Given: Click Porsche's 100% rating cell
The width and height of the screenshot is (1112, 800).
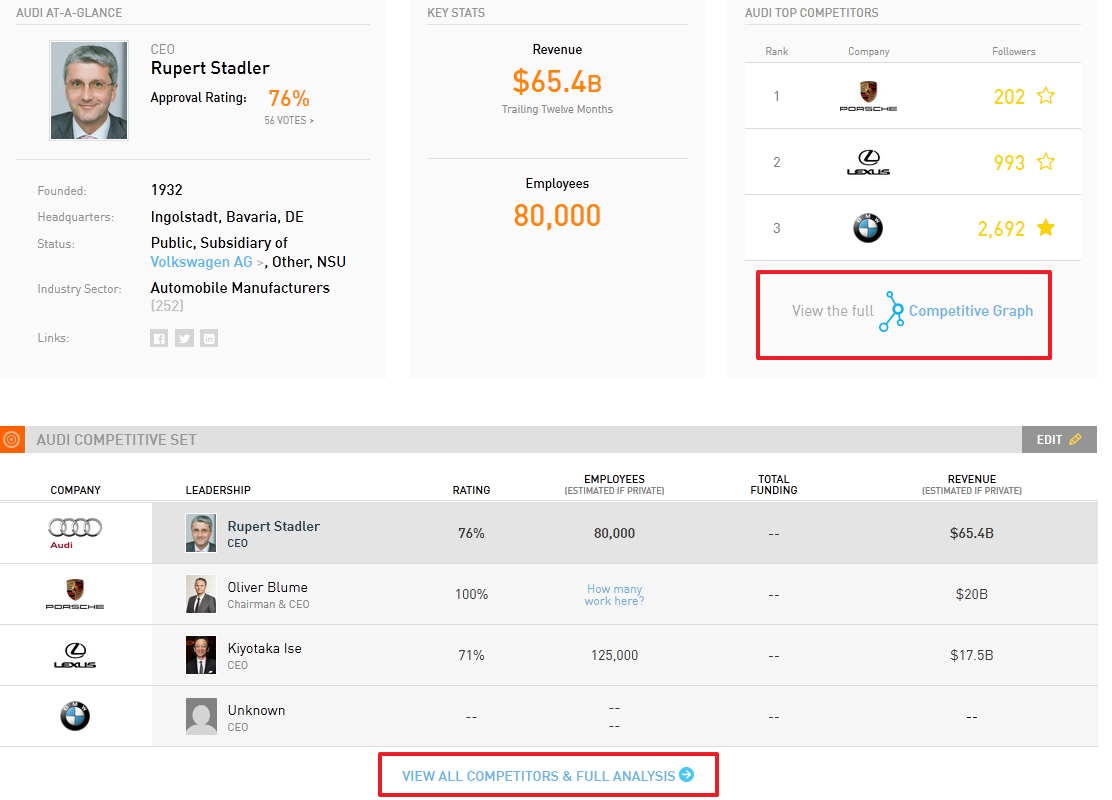Looking at the screenshot, I should pos(472,594).
